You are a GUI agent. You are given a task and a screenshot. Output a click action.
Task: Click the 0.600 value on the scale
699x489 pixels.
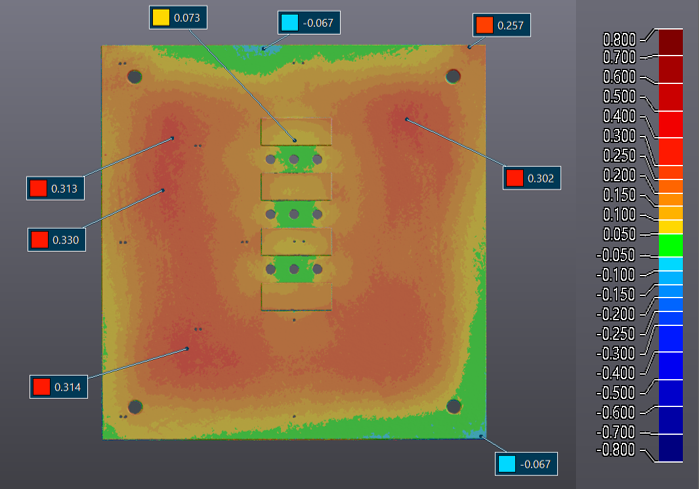tap(619, 77)
